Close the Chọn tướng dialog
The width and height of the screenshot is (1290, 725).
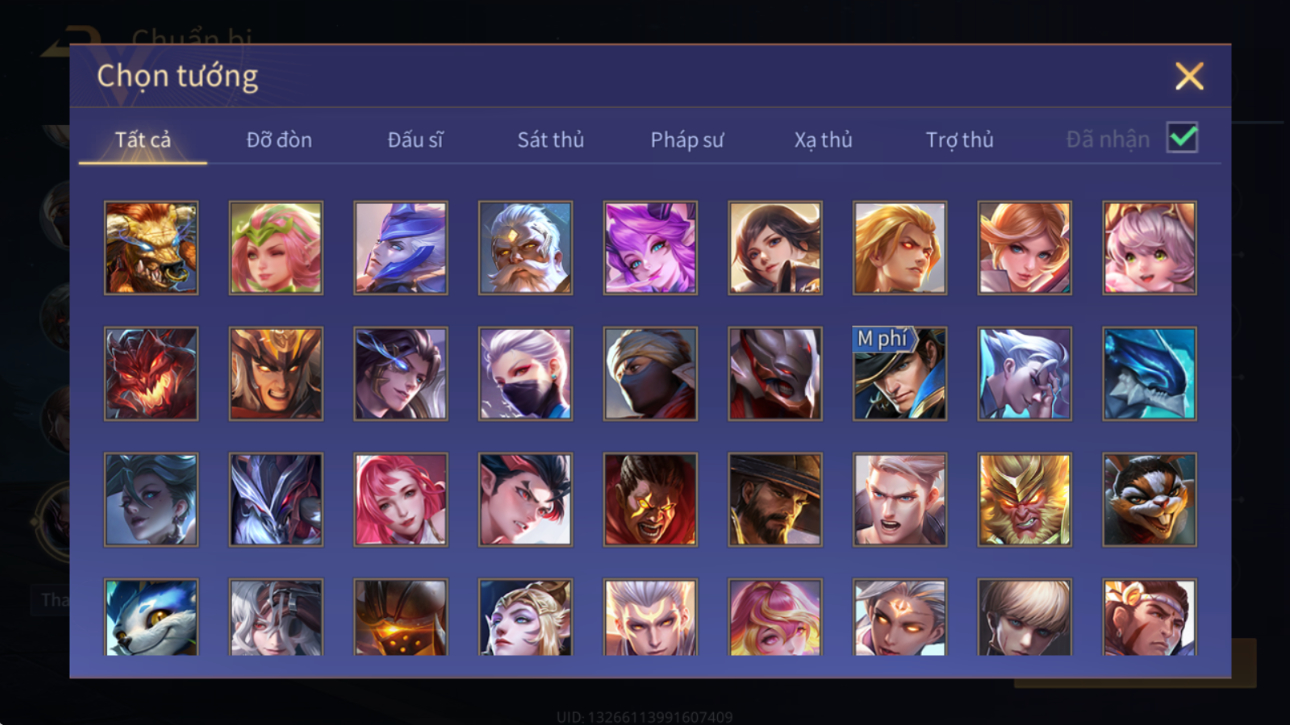[1189, 76]
